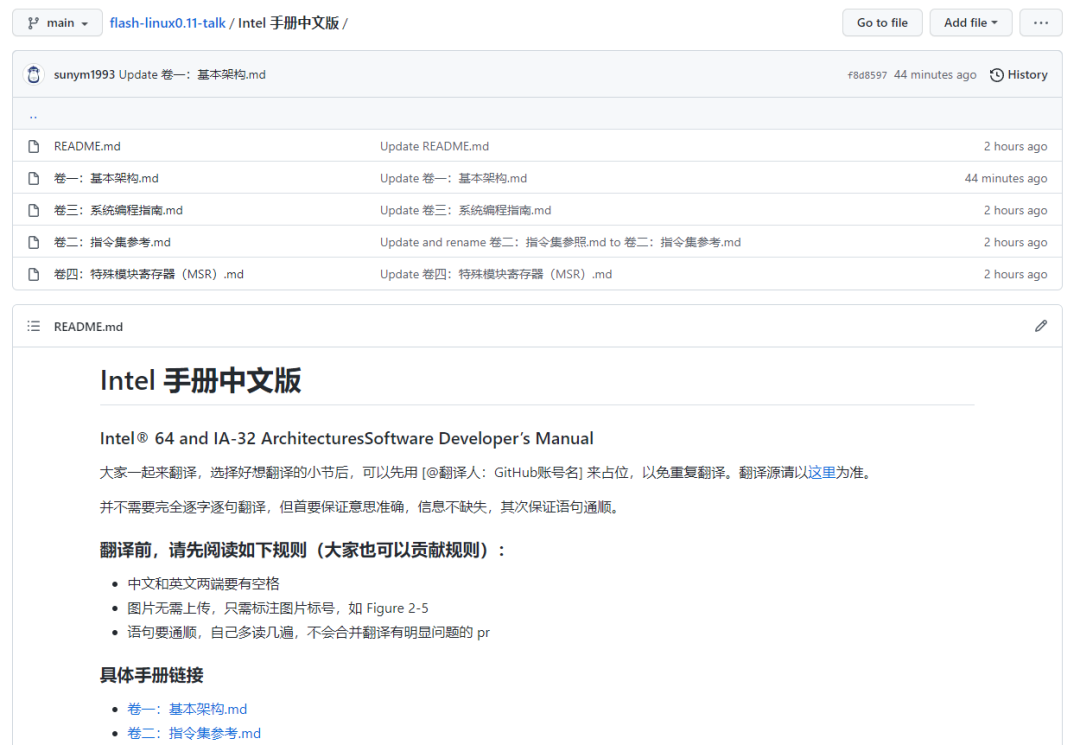The width and height of the screenshot is (1080, 745).
Task: Click the file icon beside README.md
Action: 33,146
